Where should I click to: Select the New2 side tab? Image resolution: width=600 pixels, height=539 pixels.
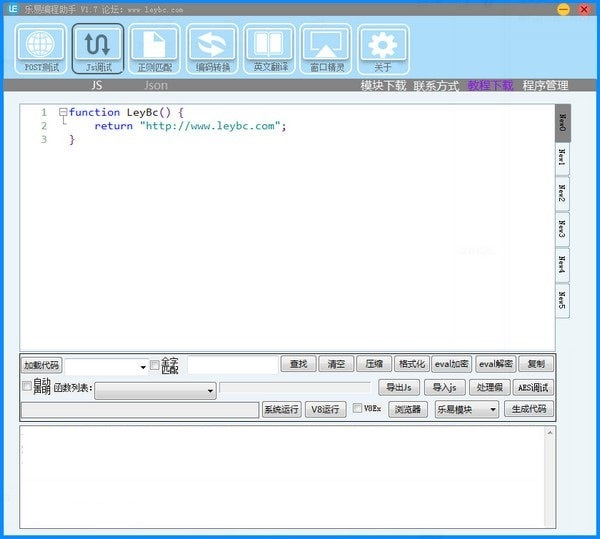562,194
